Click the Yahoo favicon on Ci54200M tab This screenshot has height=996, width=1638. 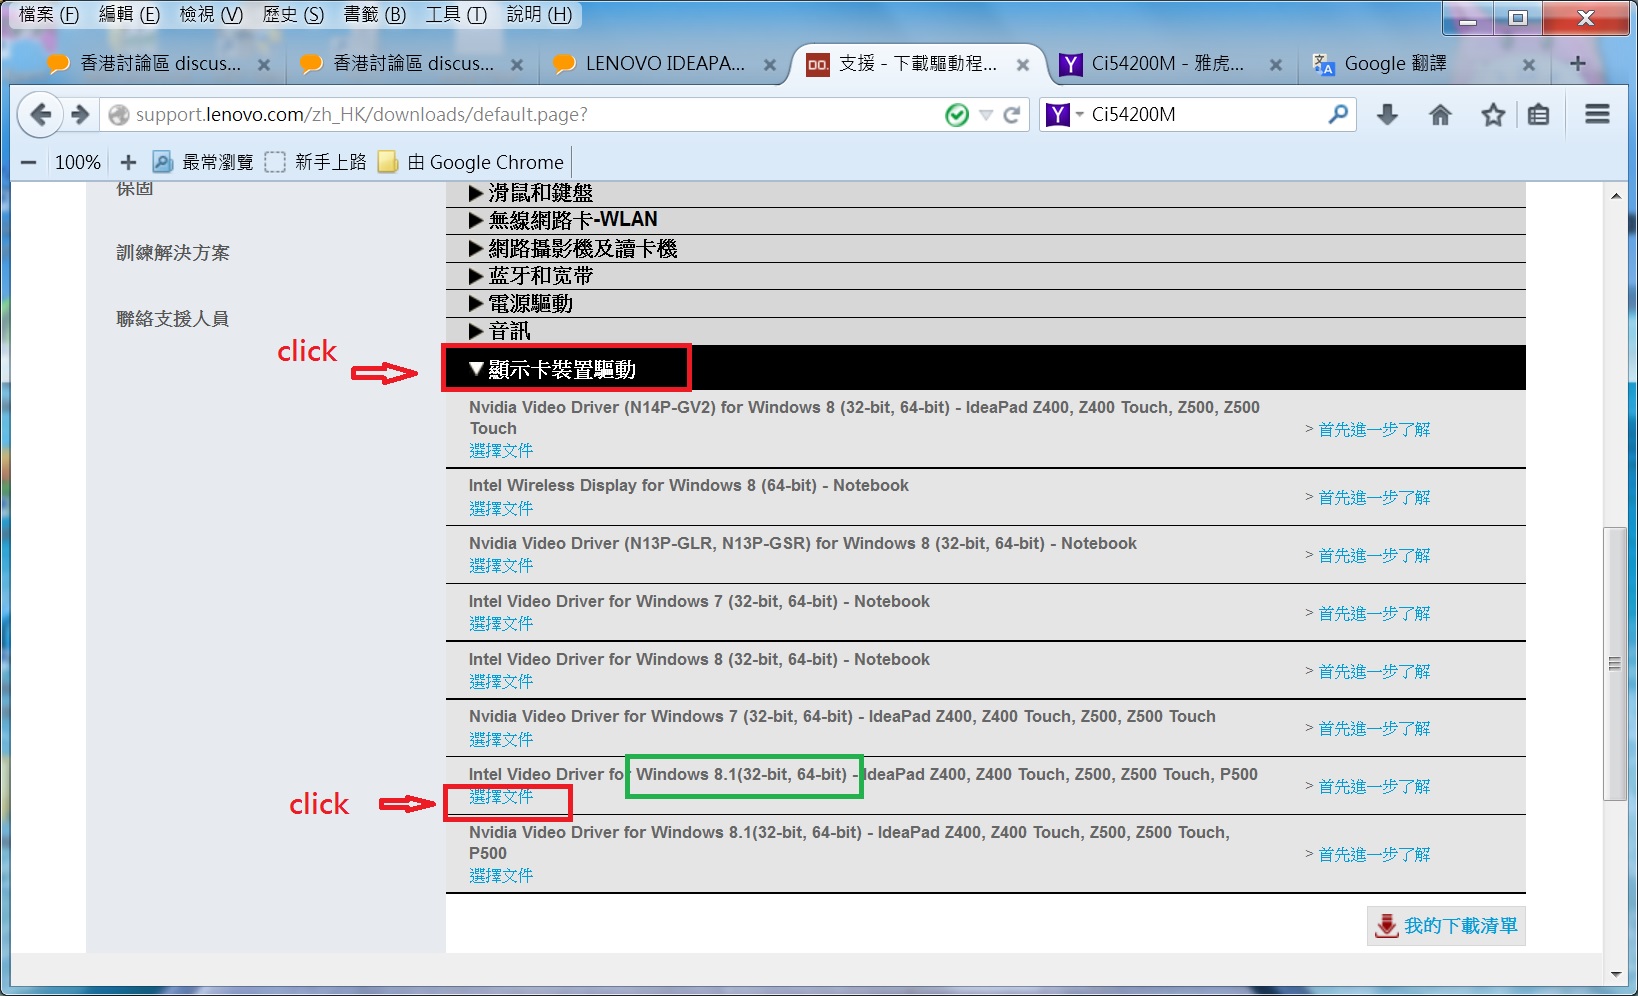1071,65
